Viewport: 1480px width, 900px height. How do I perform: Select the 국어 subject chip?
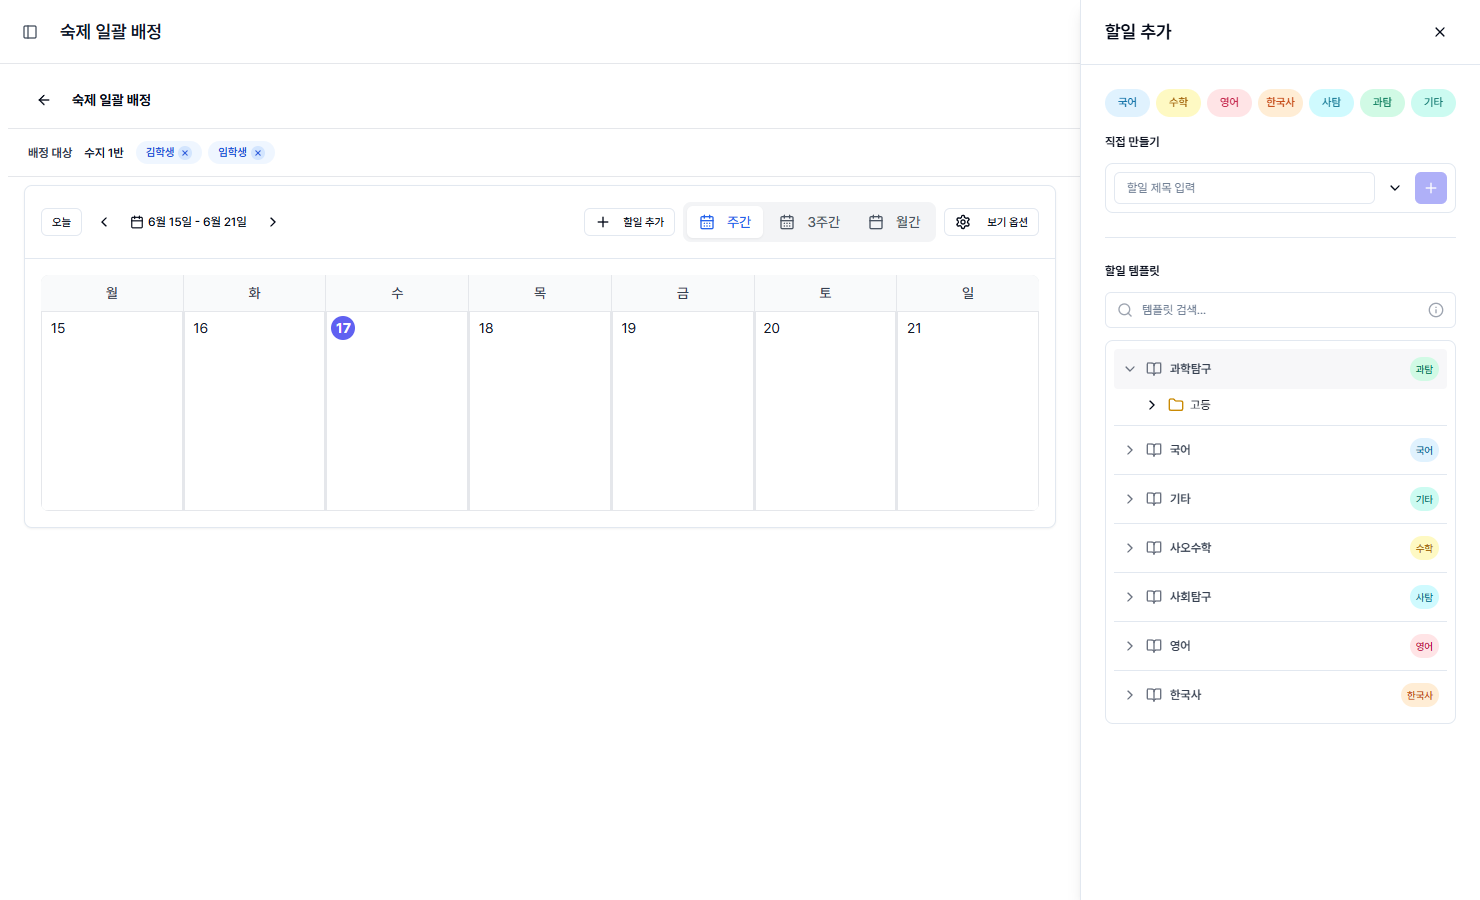[x=1127, y=103]
